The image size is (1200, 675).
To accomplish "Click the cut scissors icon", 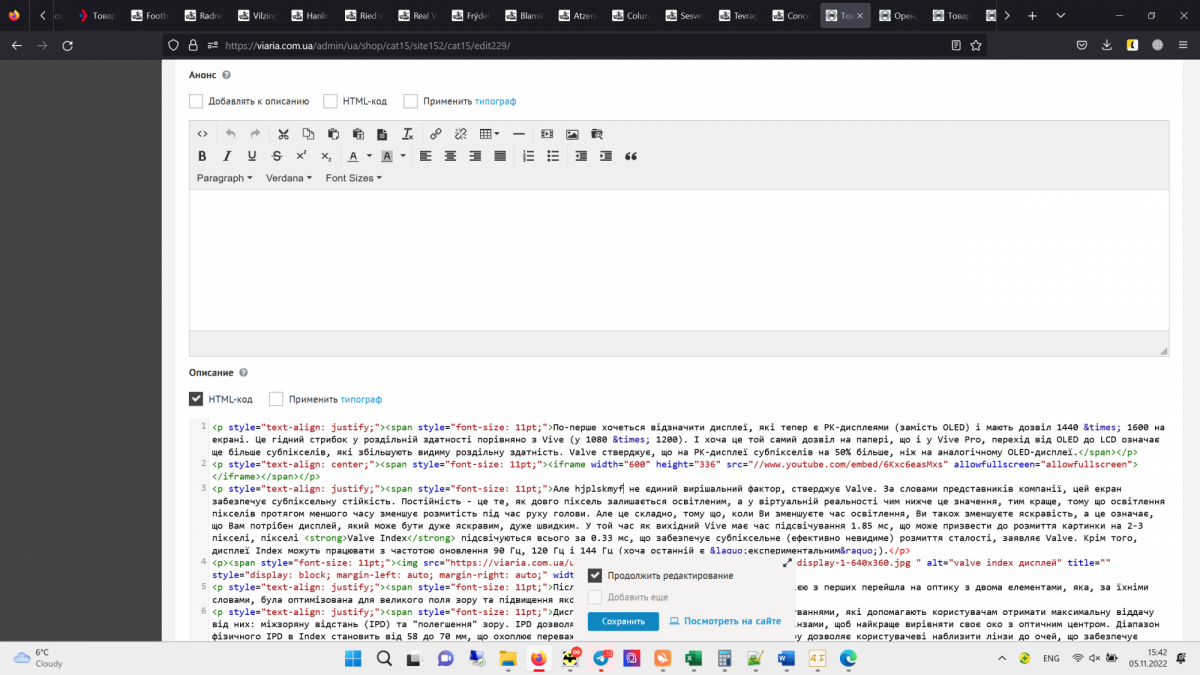I will 283,134.
